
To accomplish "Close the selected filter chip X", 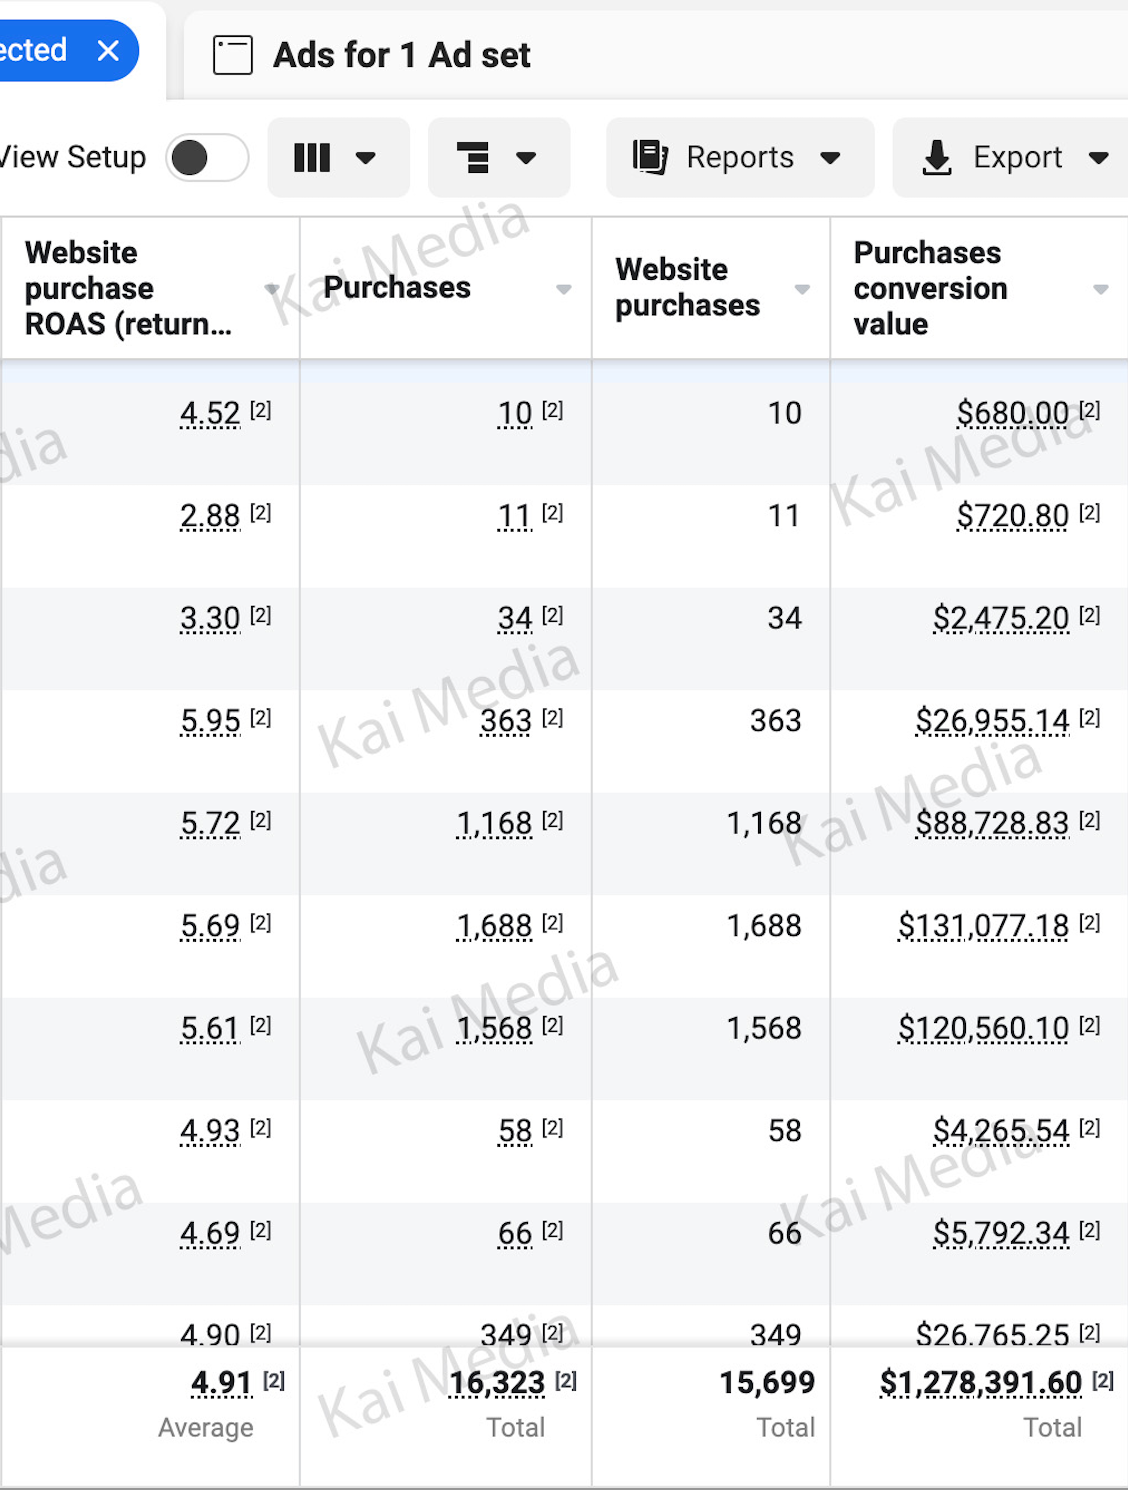I will point(108,51).
